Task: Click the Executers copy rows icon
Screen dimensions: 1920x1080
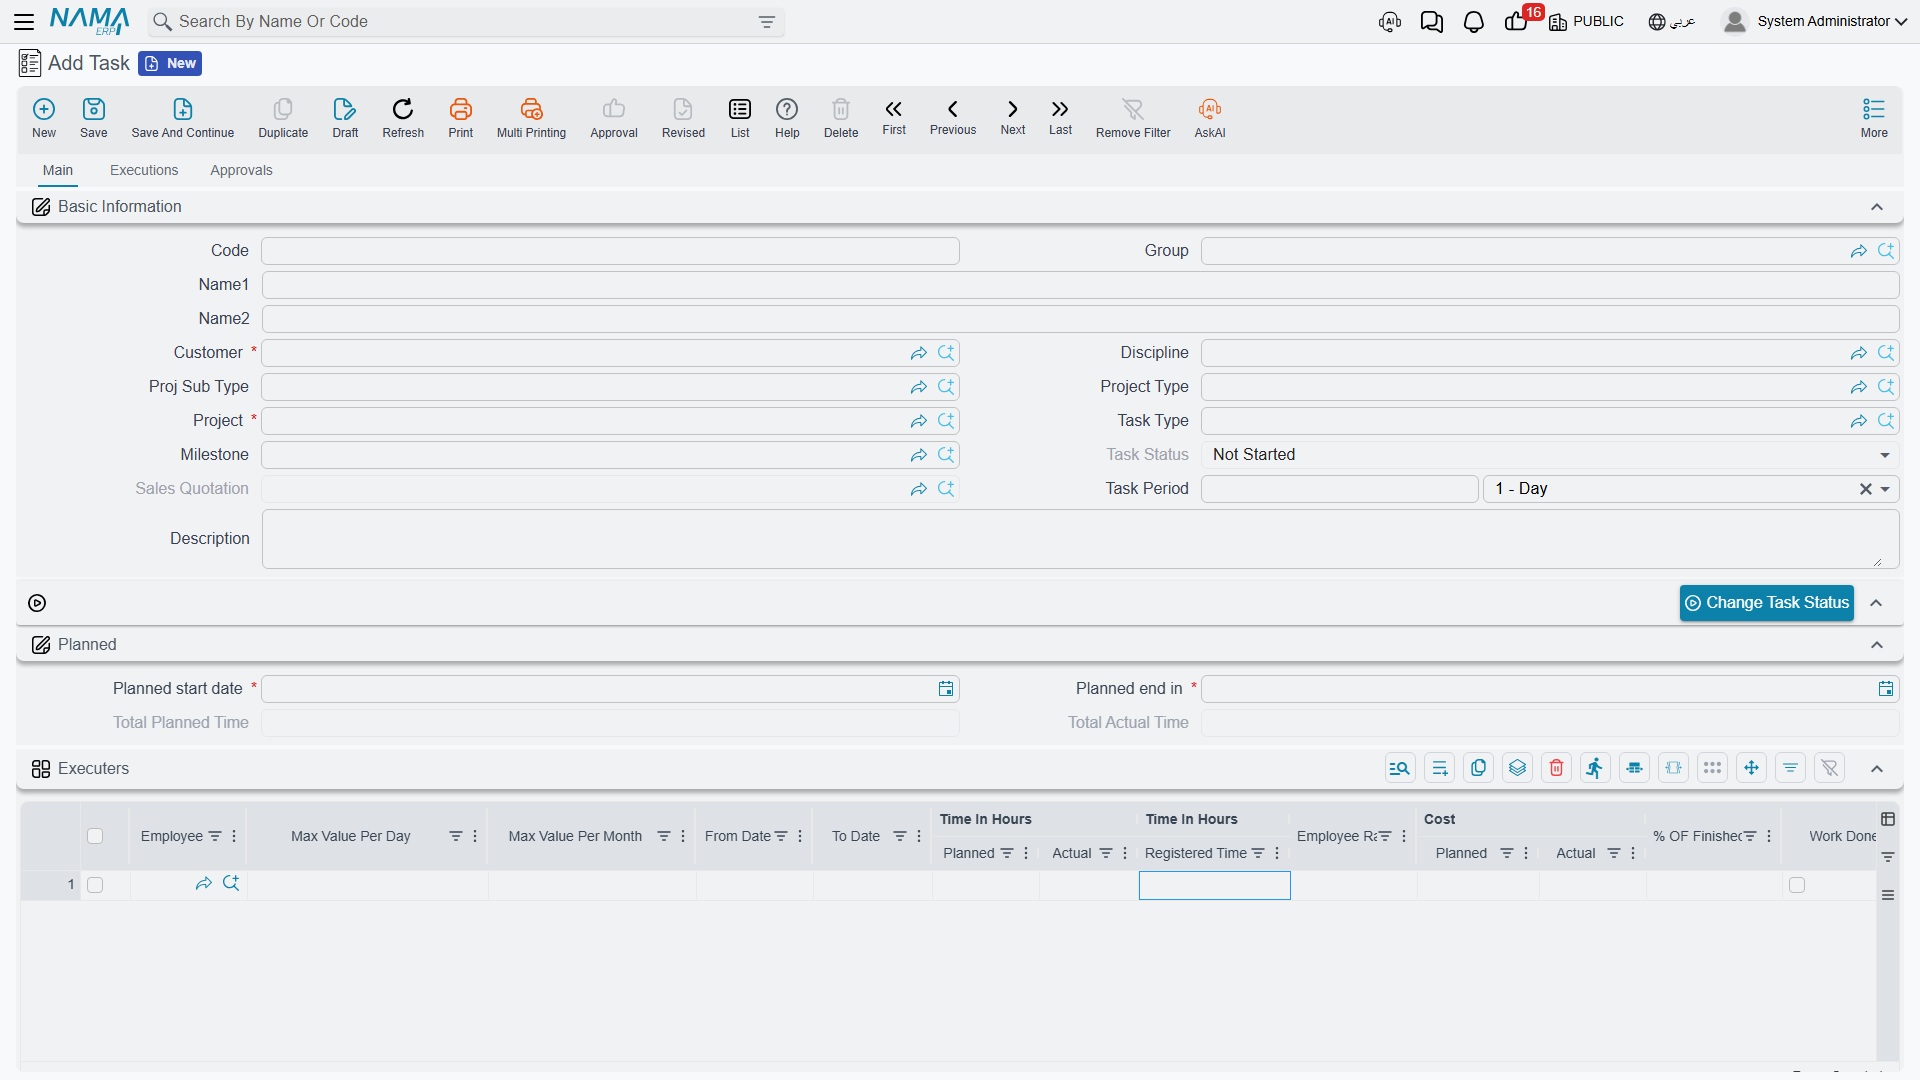Action: point(1478,768)
